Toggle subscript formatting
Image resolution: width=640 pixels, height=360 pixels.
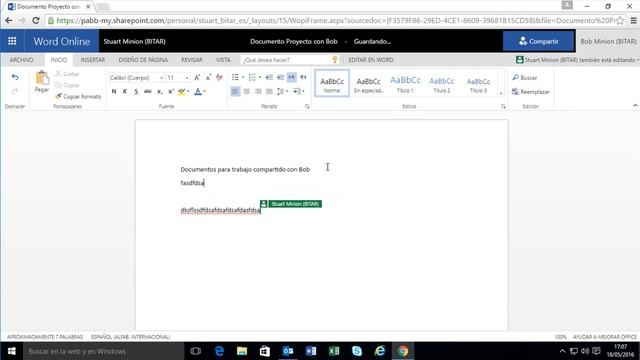click(160, 91)
